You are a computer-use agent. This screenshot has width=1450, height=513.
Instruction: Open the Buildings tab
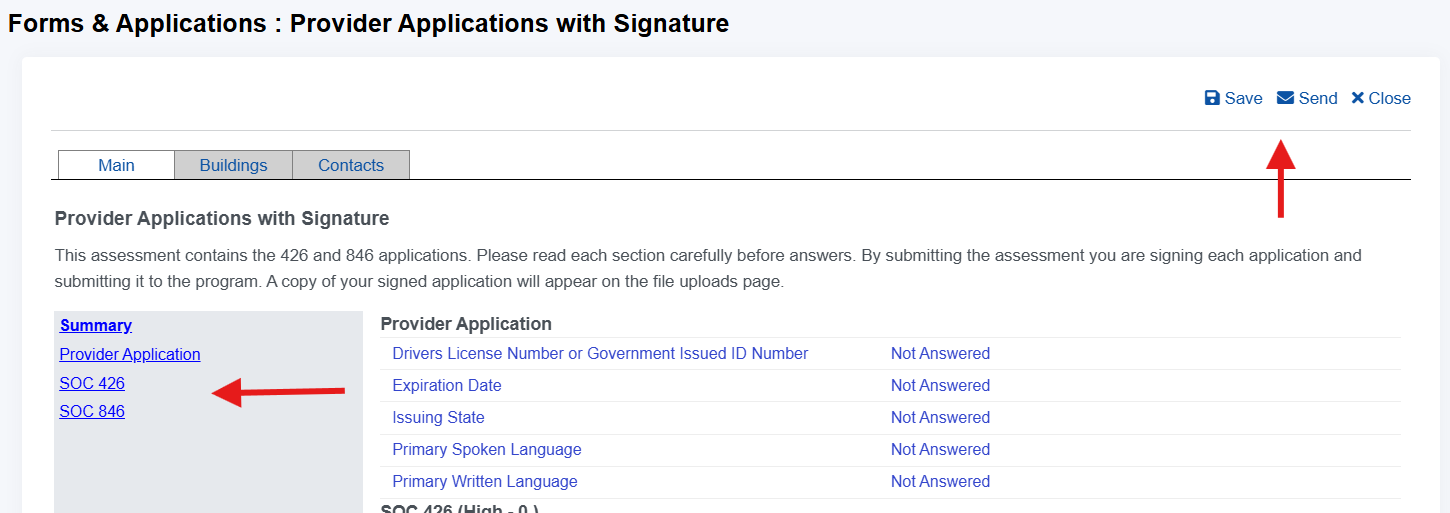click(x=233, y=165)
